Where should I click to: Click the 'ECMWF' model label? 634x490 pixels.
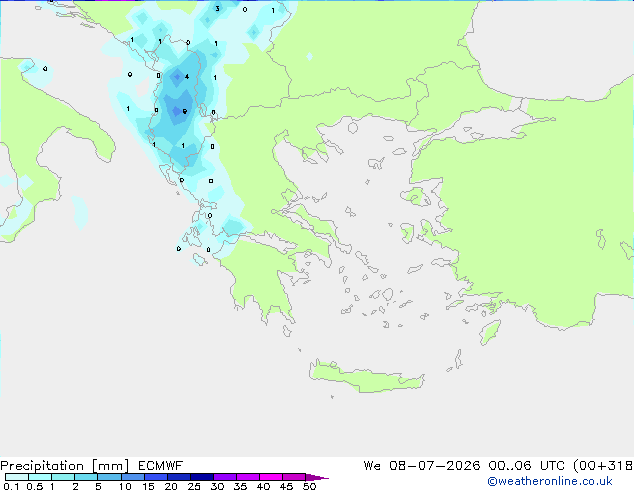[161, 466]
